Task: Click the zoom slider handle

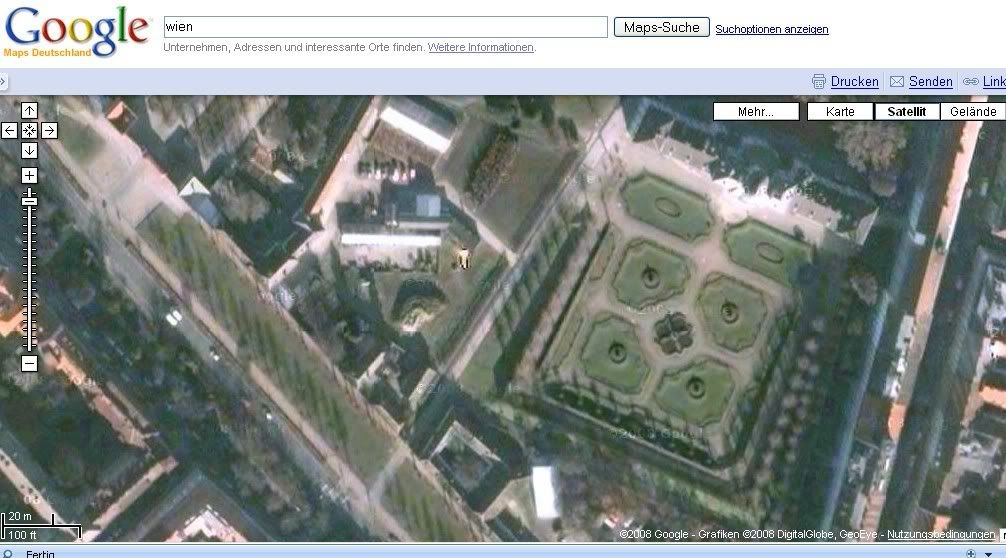Action: point(30,201)
